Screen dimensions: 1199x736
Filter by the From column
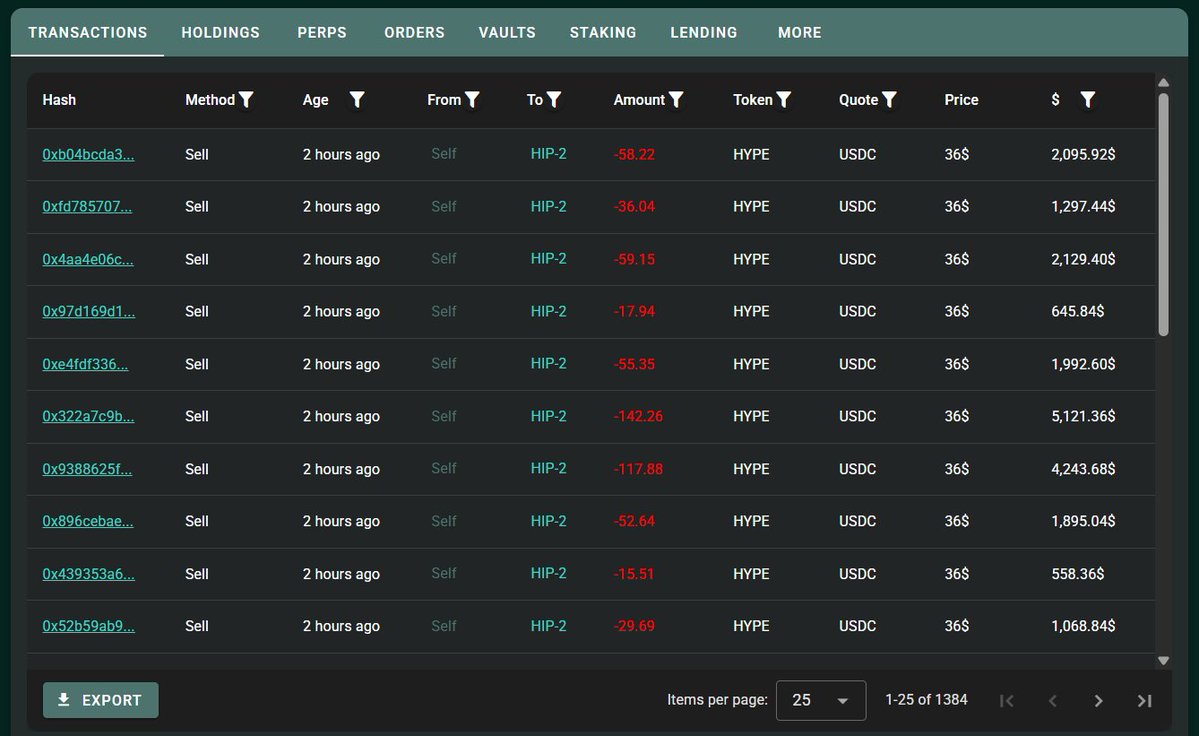pyautogui.click(x=473, y=100)
